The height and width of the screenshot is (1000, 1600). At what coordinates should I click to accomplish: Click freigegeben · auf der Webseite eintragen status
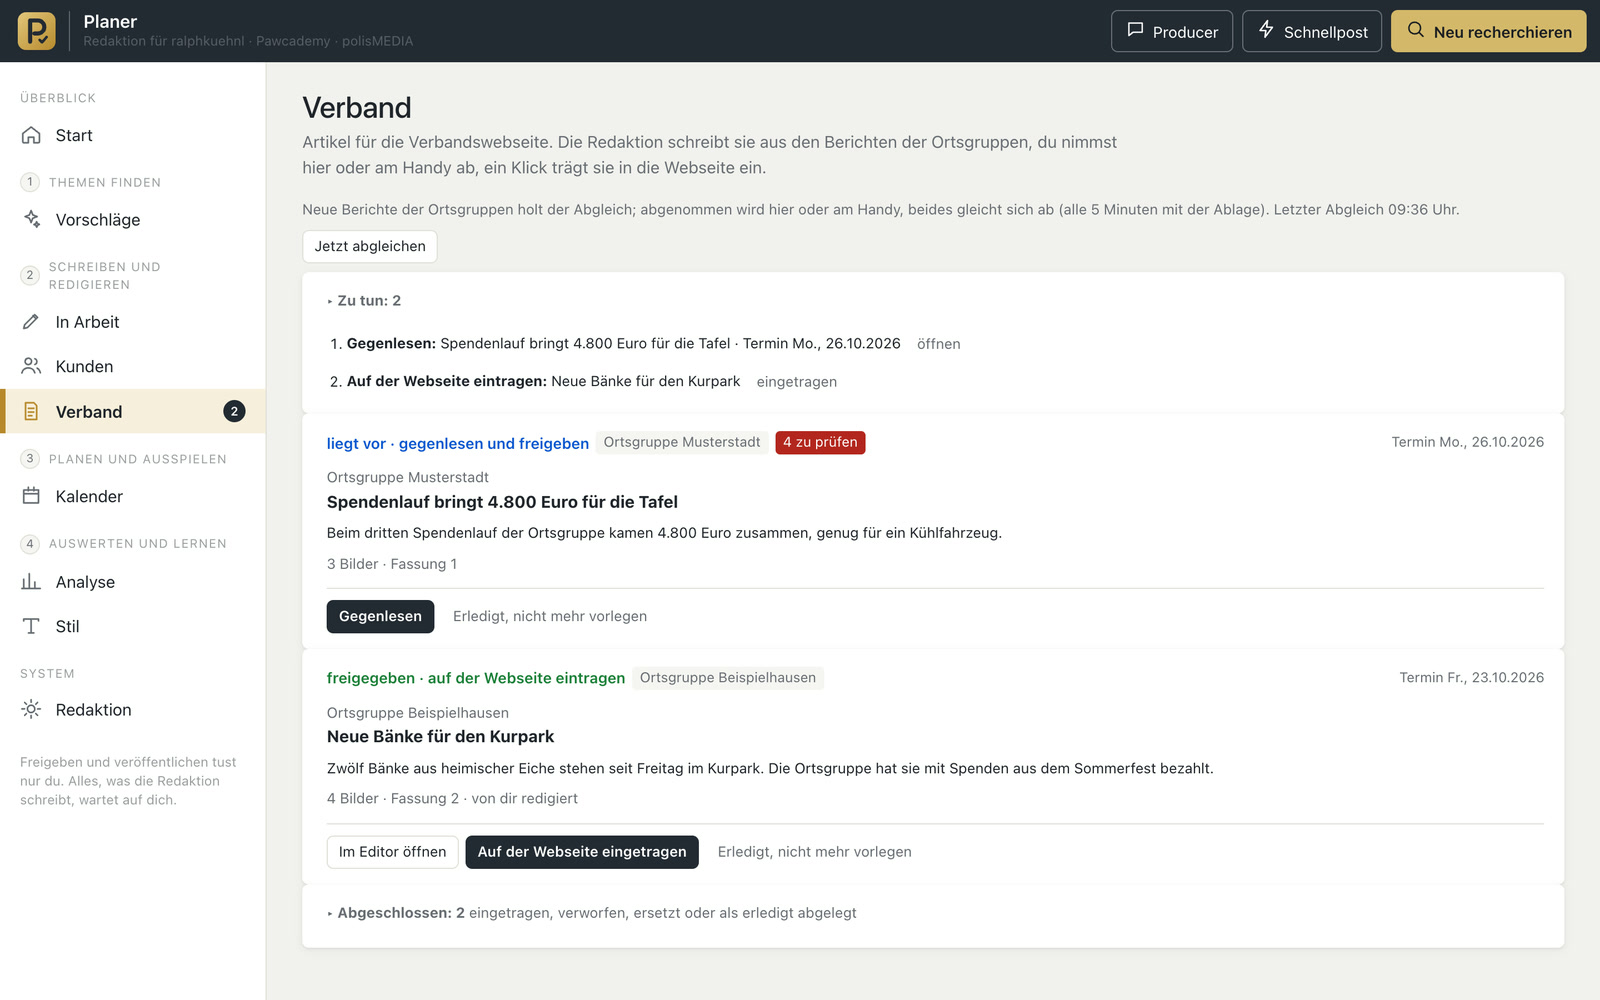point(476,678)
